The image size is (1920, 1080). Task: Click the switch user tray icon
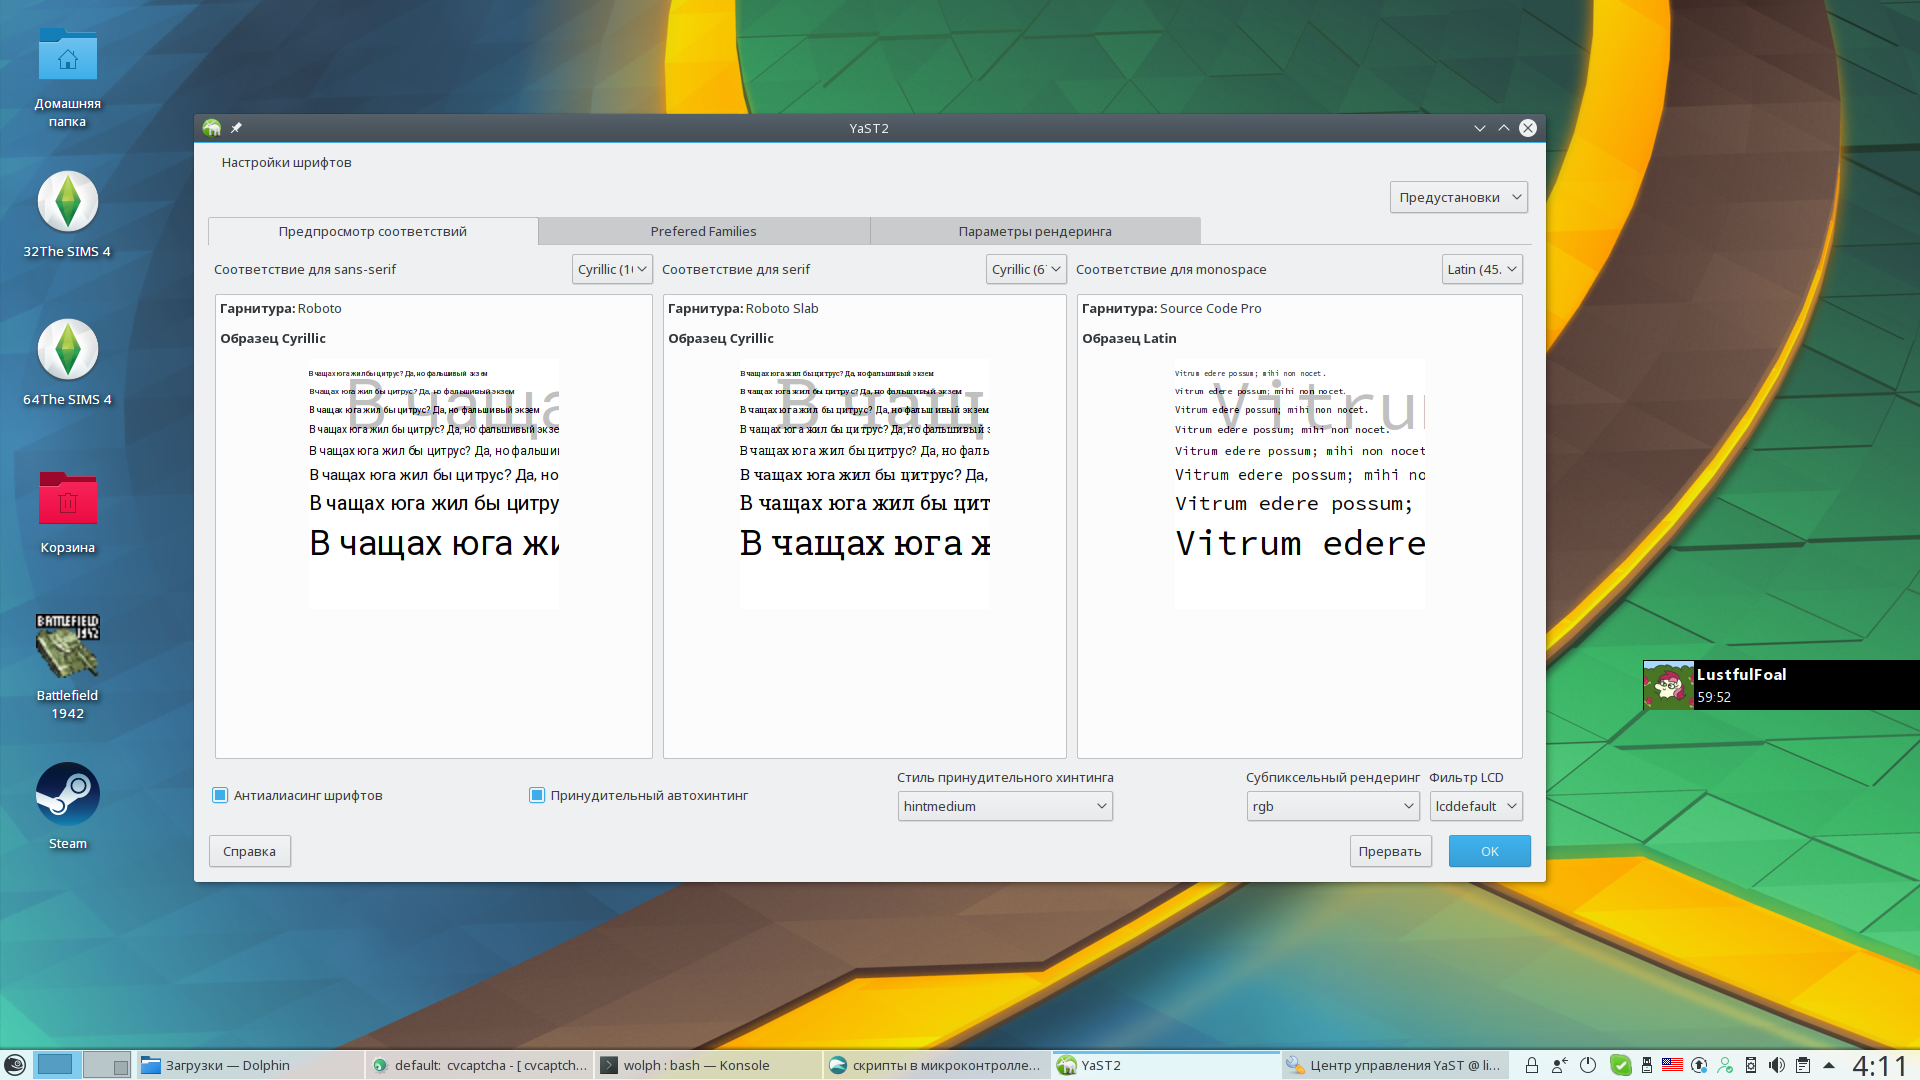[x=1559, y=1065]
